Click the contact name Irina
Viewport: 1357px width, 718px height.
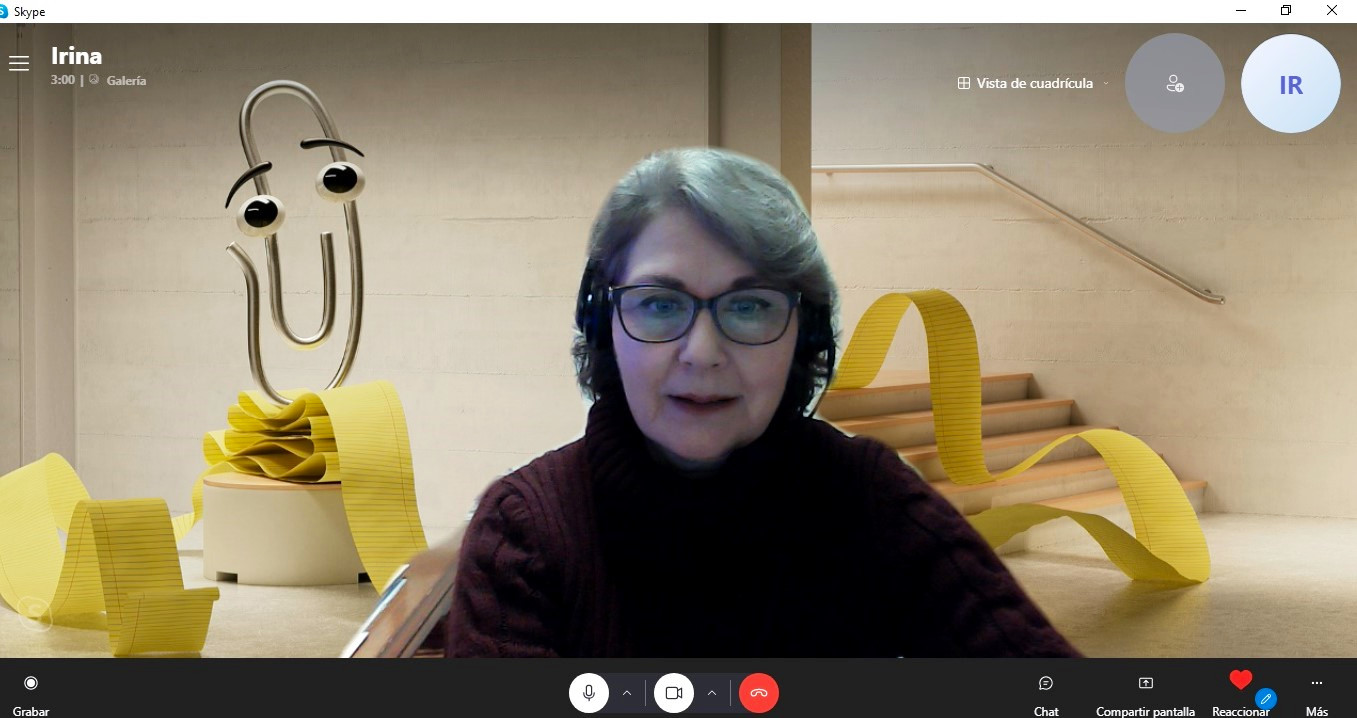pyautogui.click(x=77, y=55)
